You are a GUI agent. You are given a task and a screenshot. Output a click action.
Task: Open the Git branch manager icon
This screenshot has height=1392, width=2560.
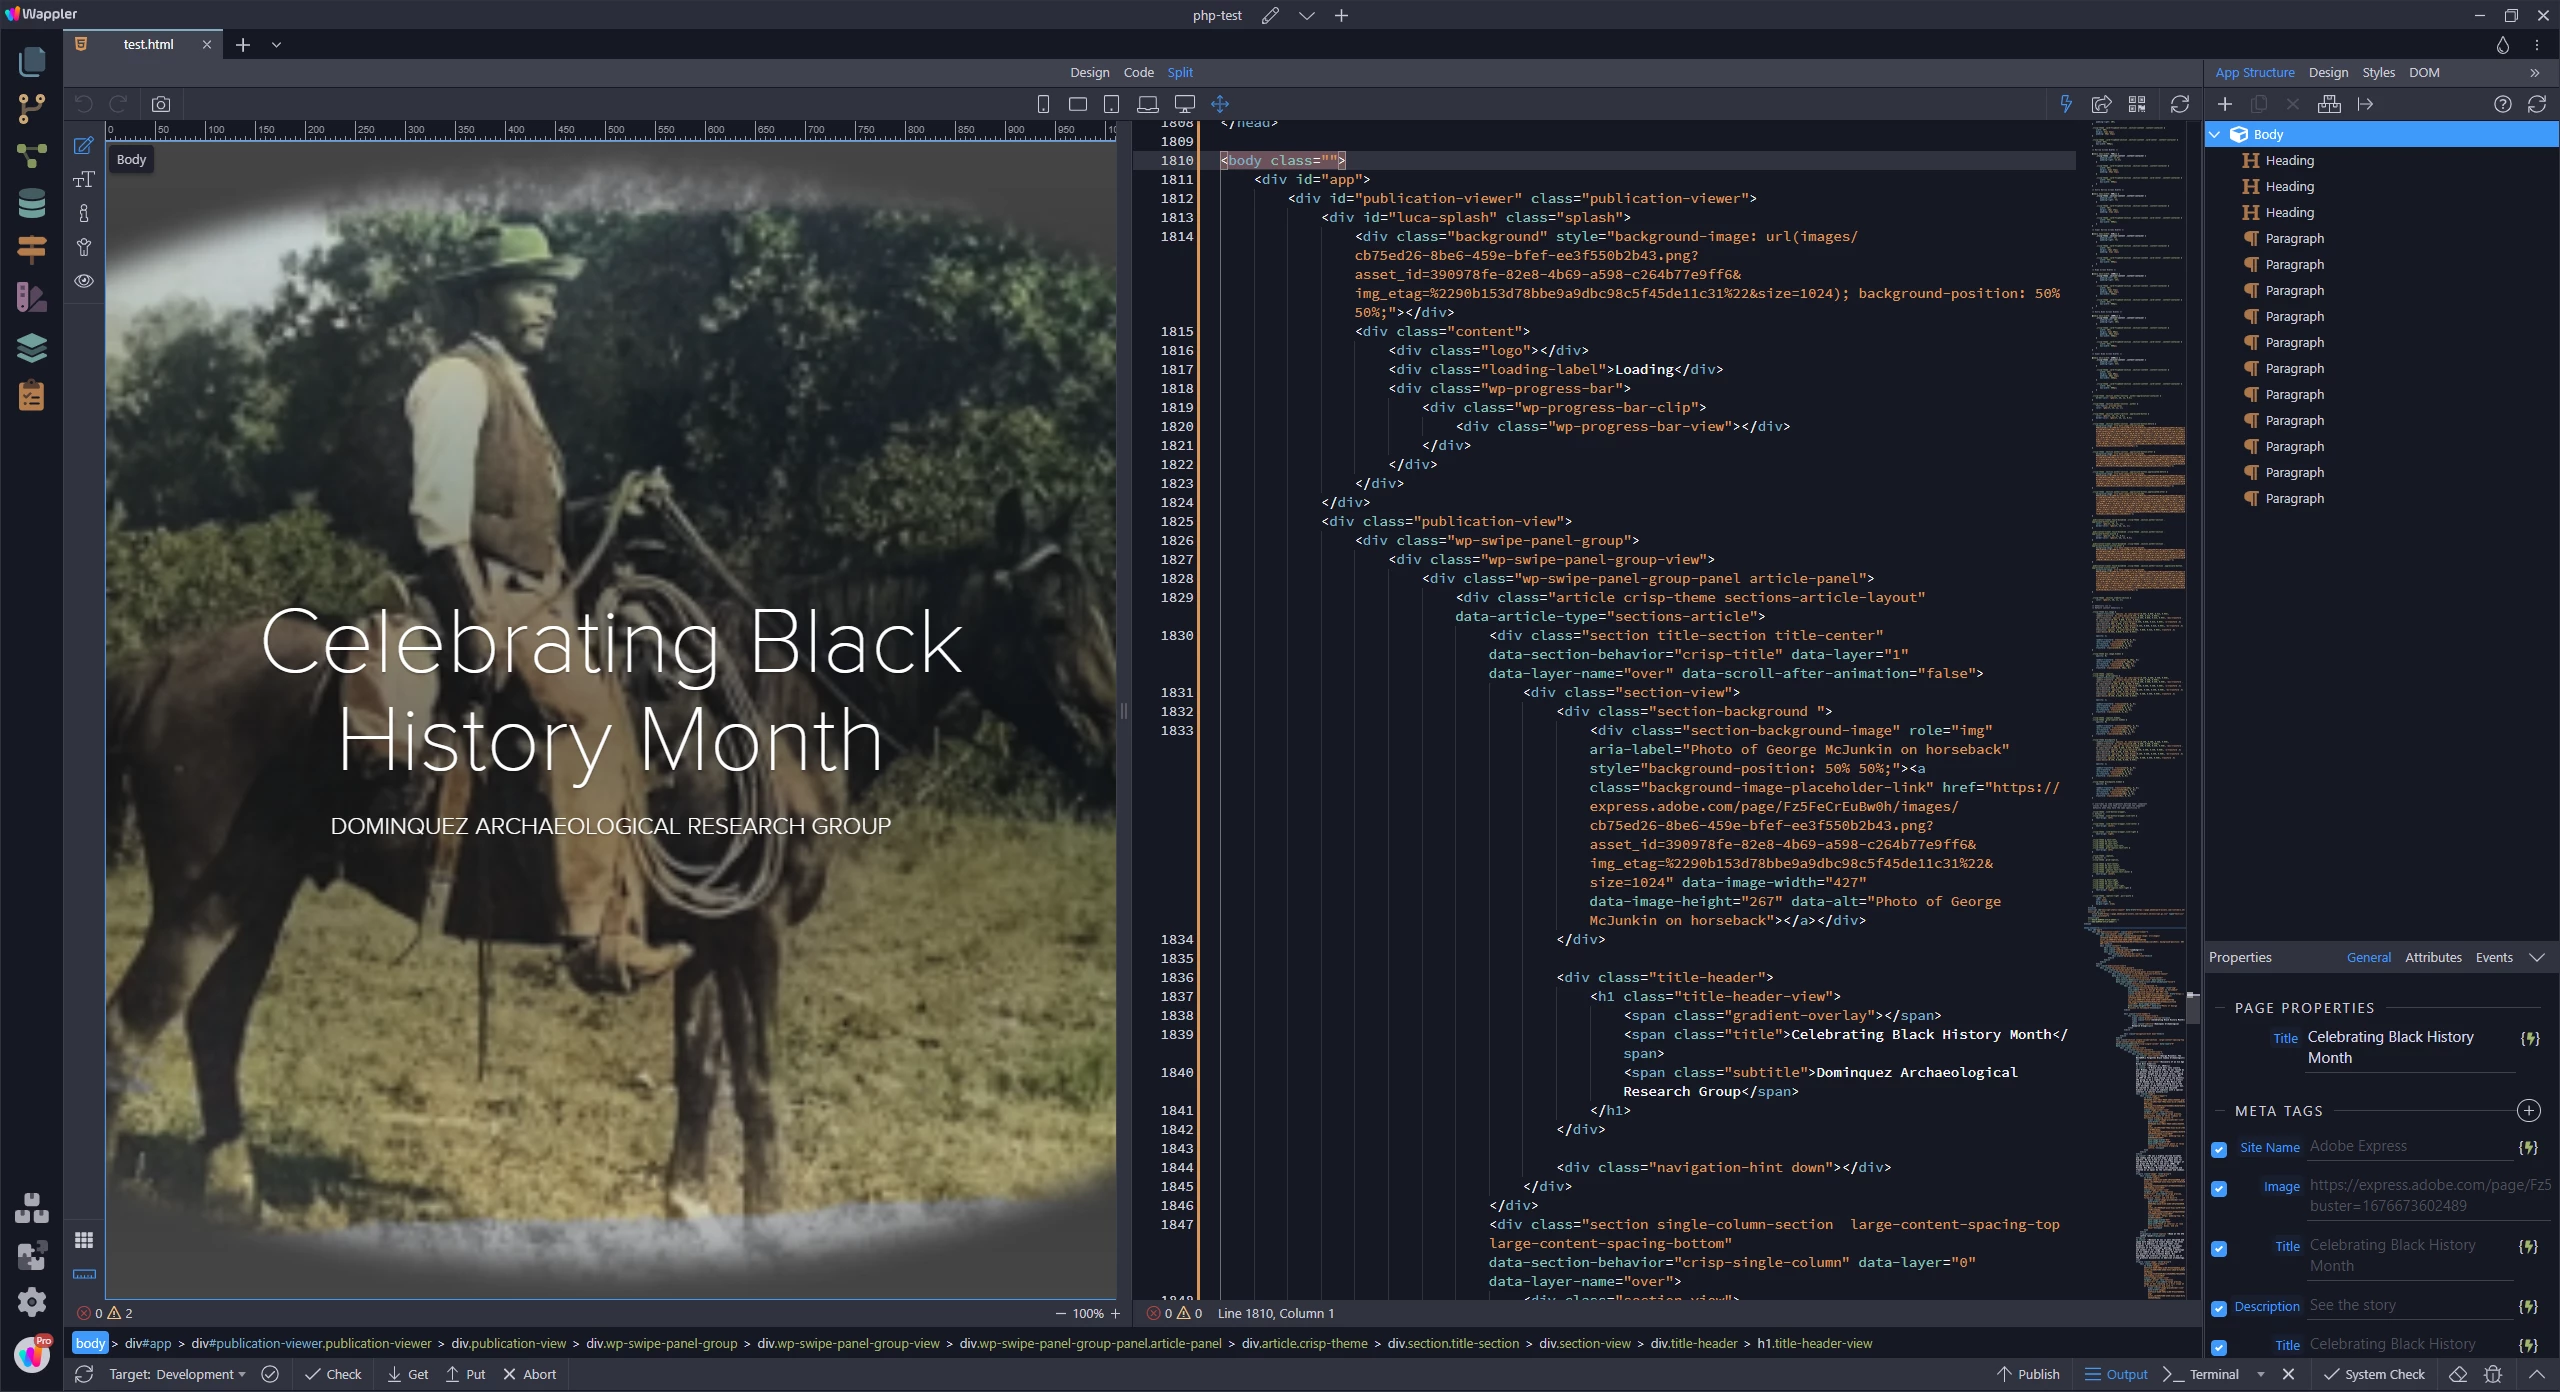(x=31, y=108)
